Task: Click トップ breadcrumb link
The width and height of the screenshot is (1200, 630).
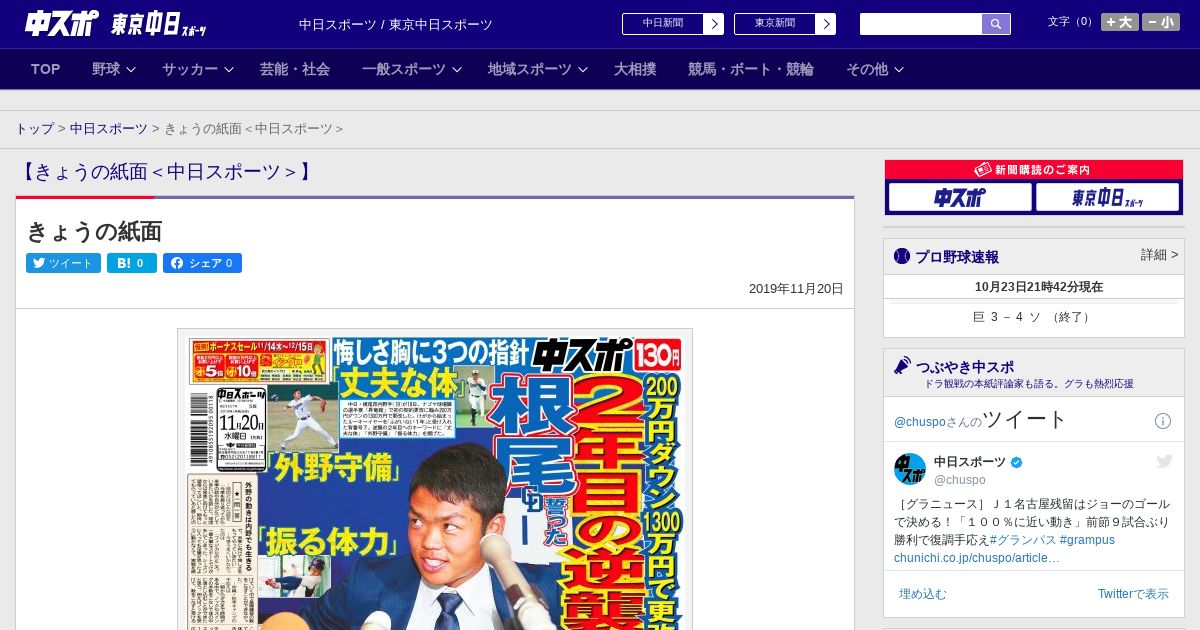Action: click(35, 129)
